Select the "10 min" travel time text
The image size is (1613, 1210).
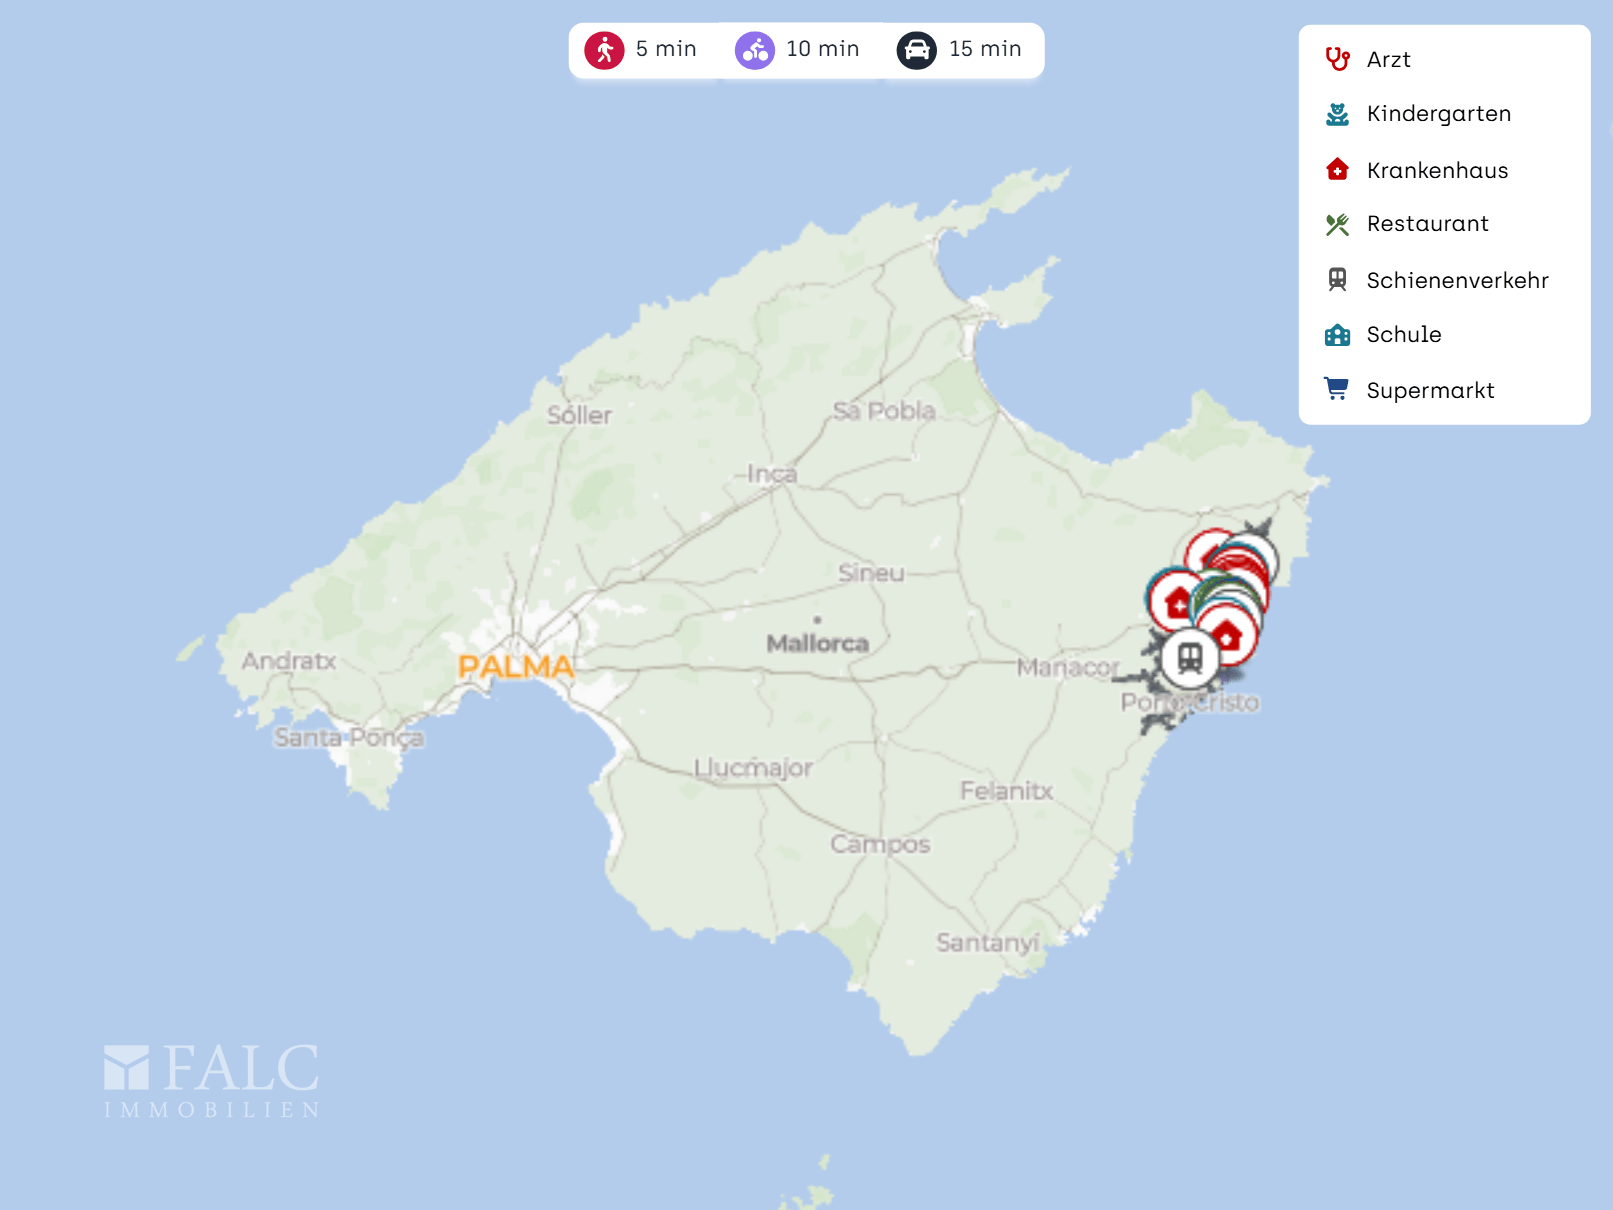(x=822, y=49)
